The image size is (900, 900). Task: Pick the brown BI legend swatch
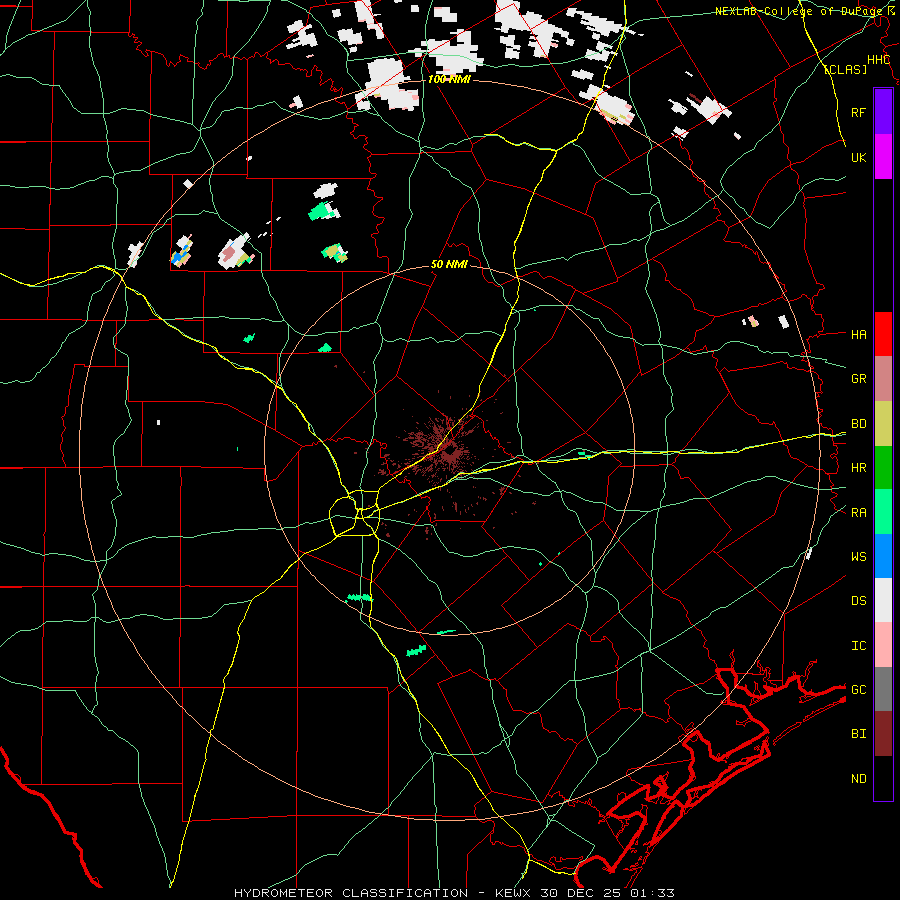click(x=883, y=734)
